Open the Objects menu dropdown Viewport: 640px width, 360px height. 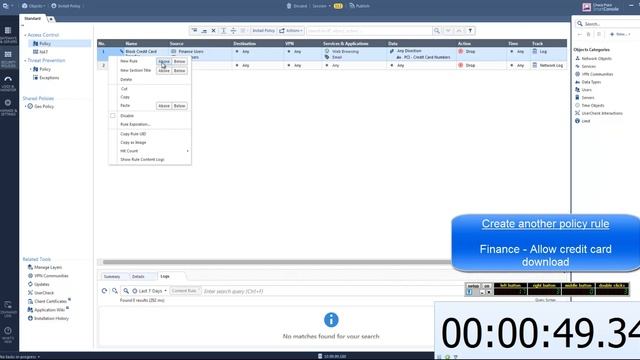click(x=33, y=6)
